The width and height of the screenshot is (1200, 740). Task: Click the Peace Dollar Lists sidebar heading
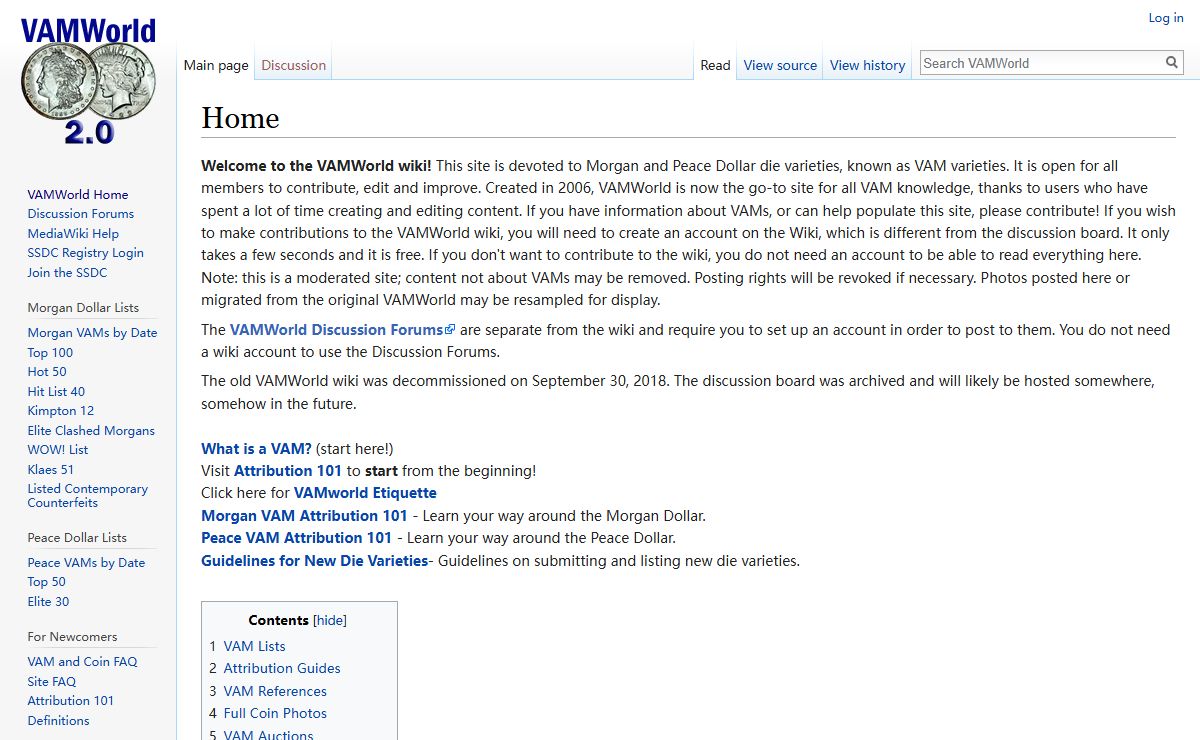pyautogui.click(x=77, y=537)
